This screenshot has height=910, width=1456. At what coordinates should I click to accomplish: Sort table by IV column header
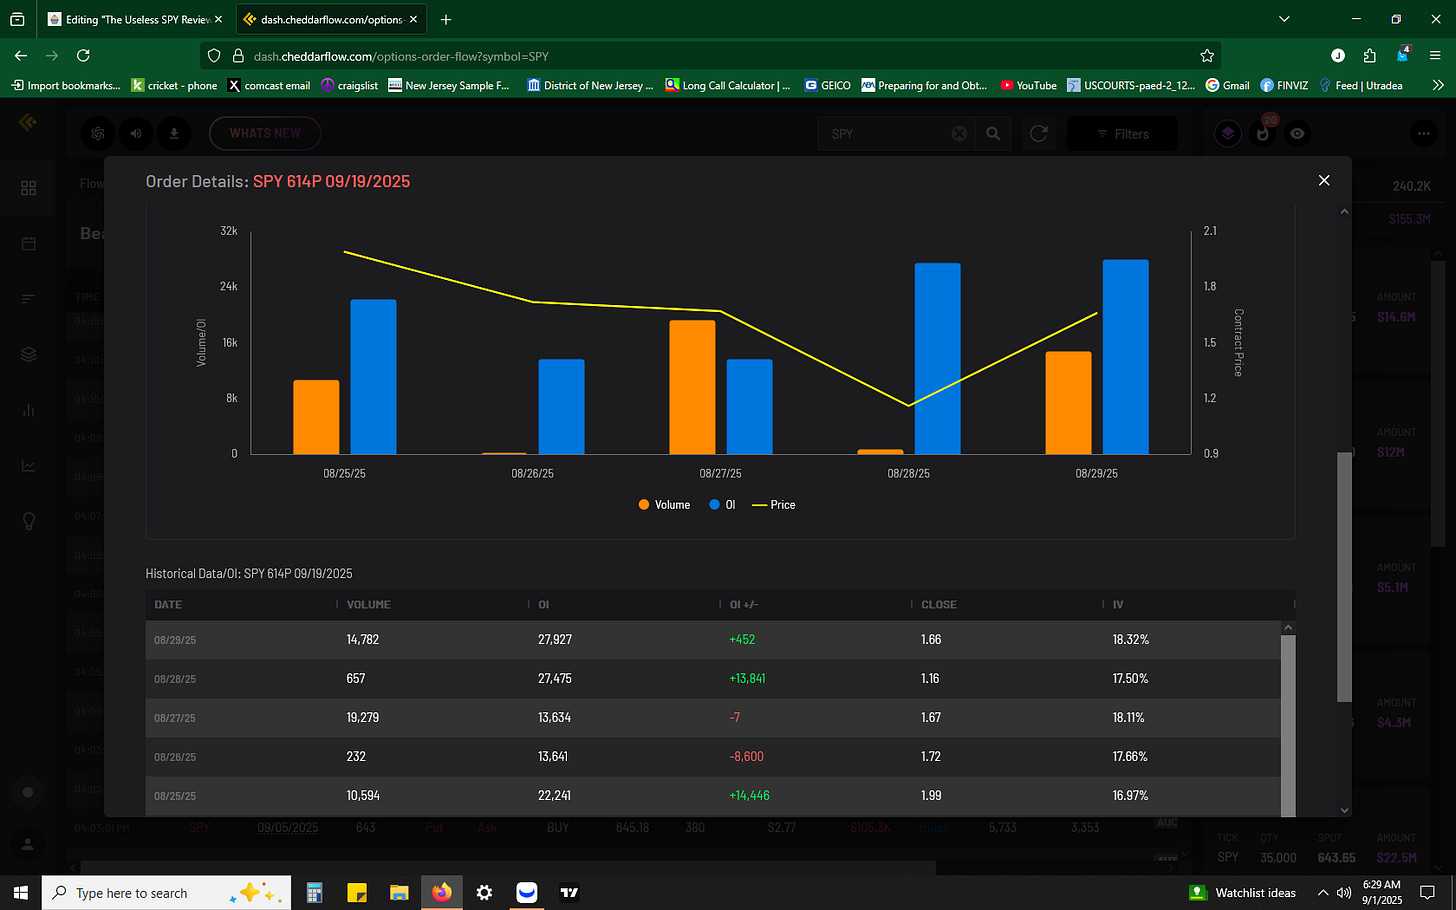pyautogui.click(x=1118, y=605)
